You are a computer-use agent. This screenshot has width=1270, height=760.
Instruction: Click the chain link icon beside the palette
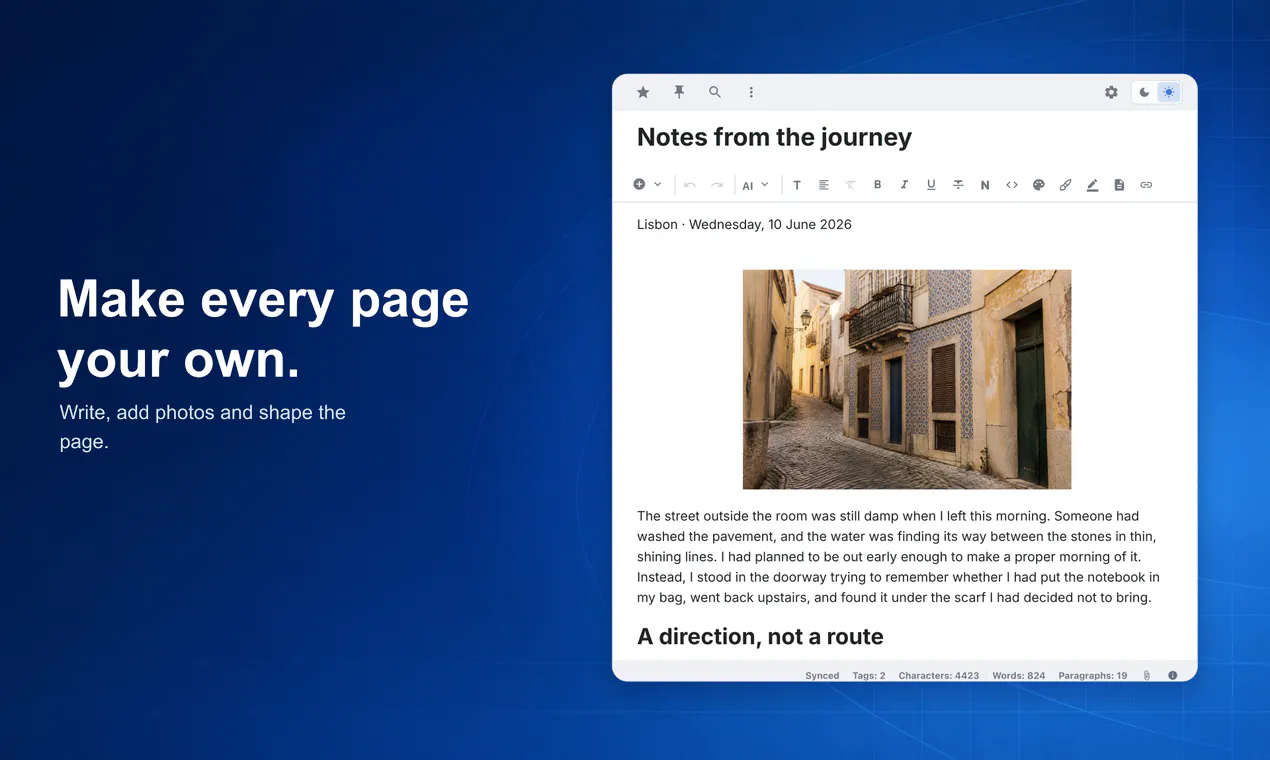(1066, 185)
